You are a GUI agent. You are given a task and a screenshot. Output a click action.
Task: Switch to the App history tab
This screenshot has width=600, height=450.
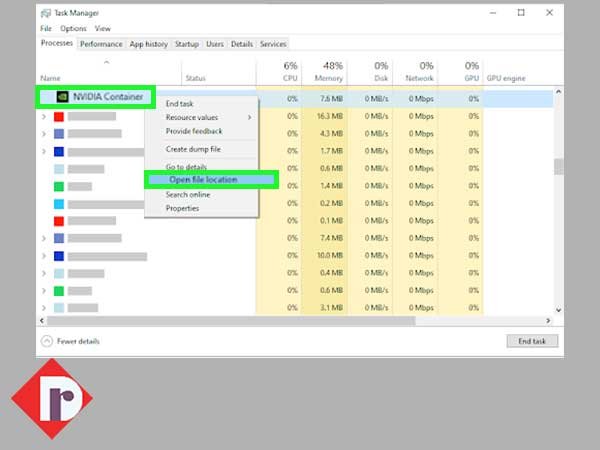coord(148,44)
